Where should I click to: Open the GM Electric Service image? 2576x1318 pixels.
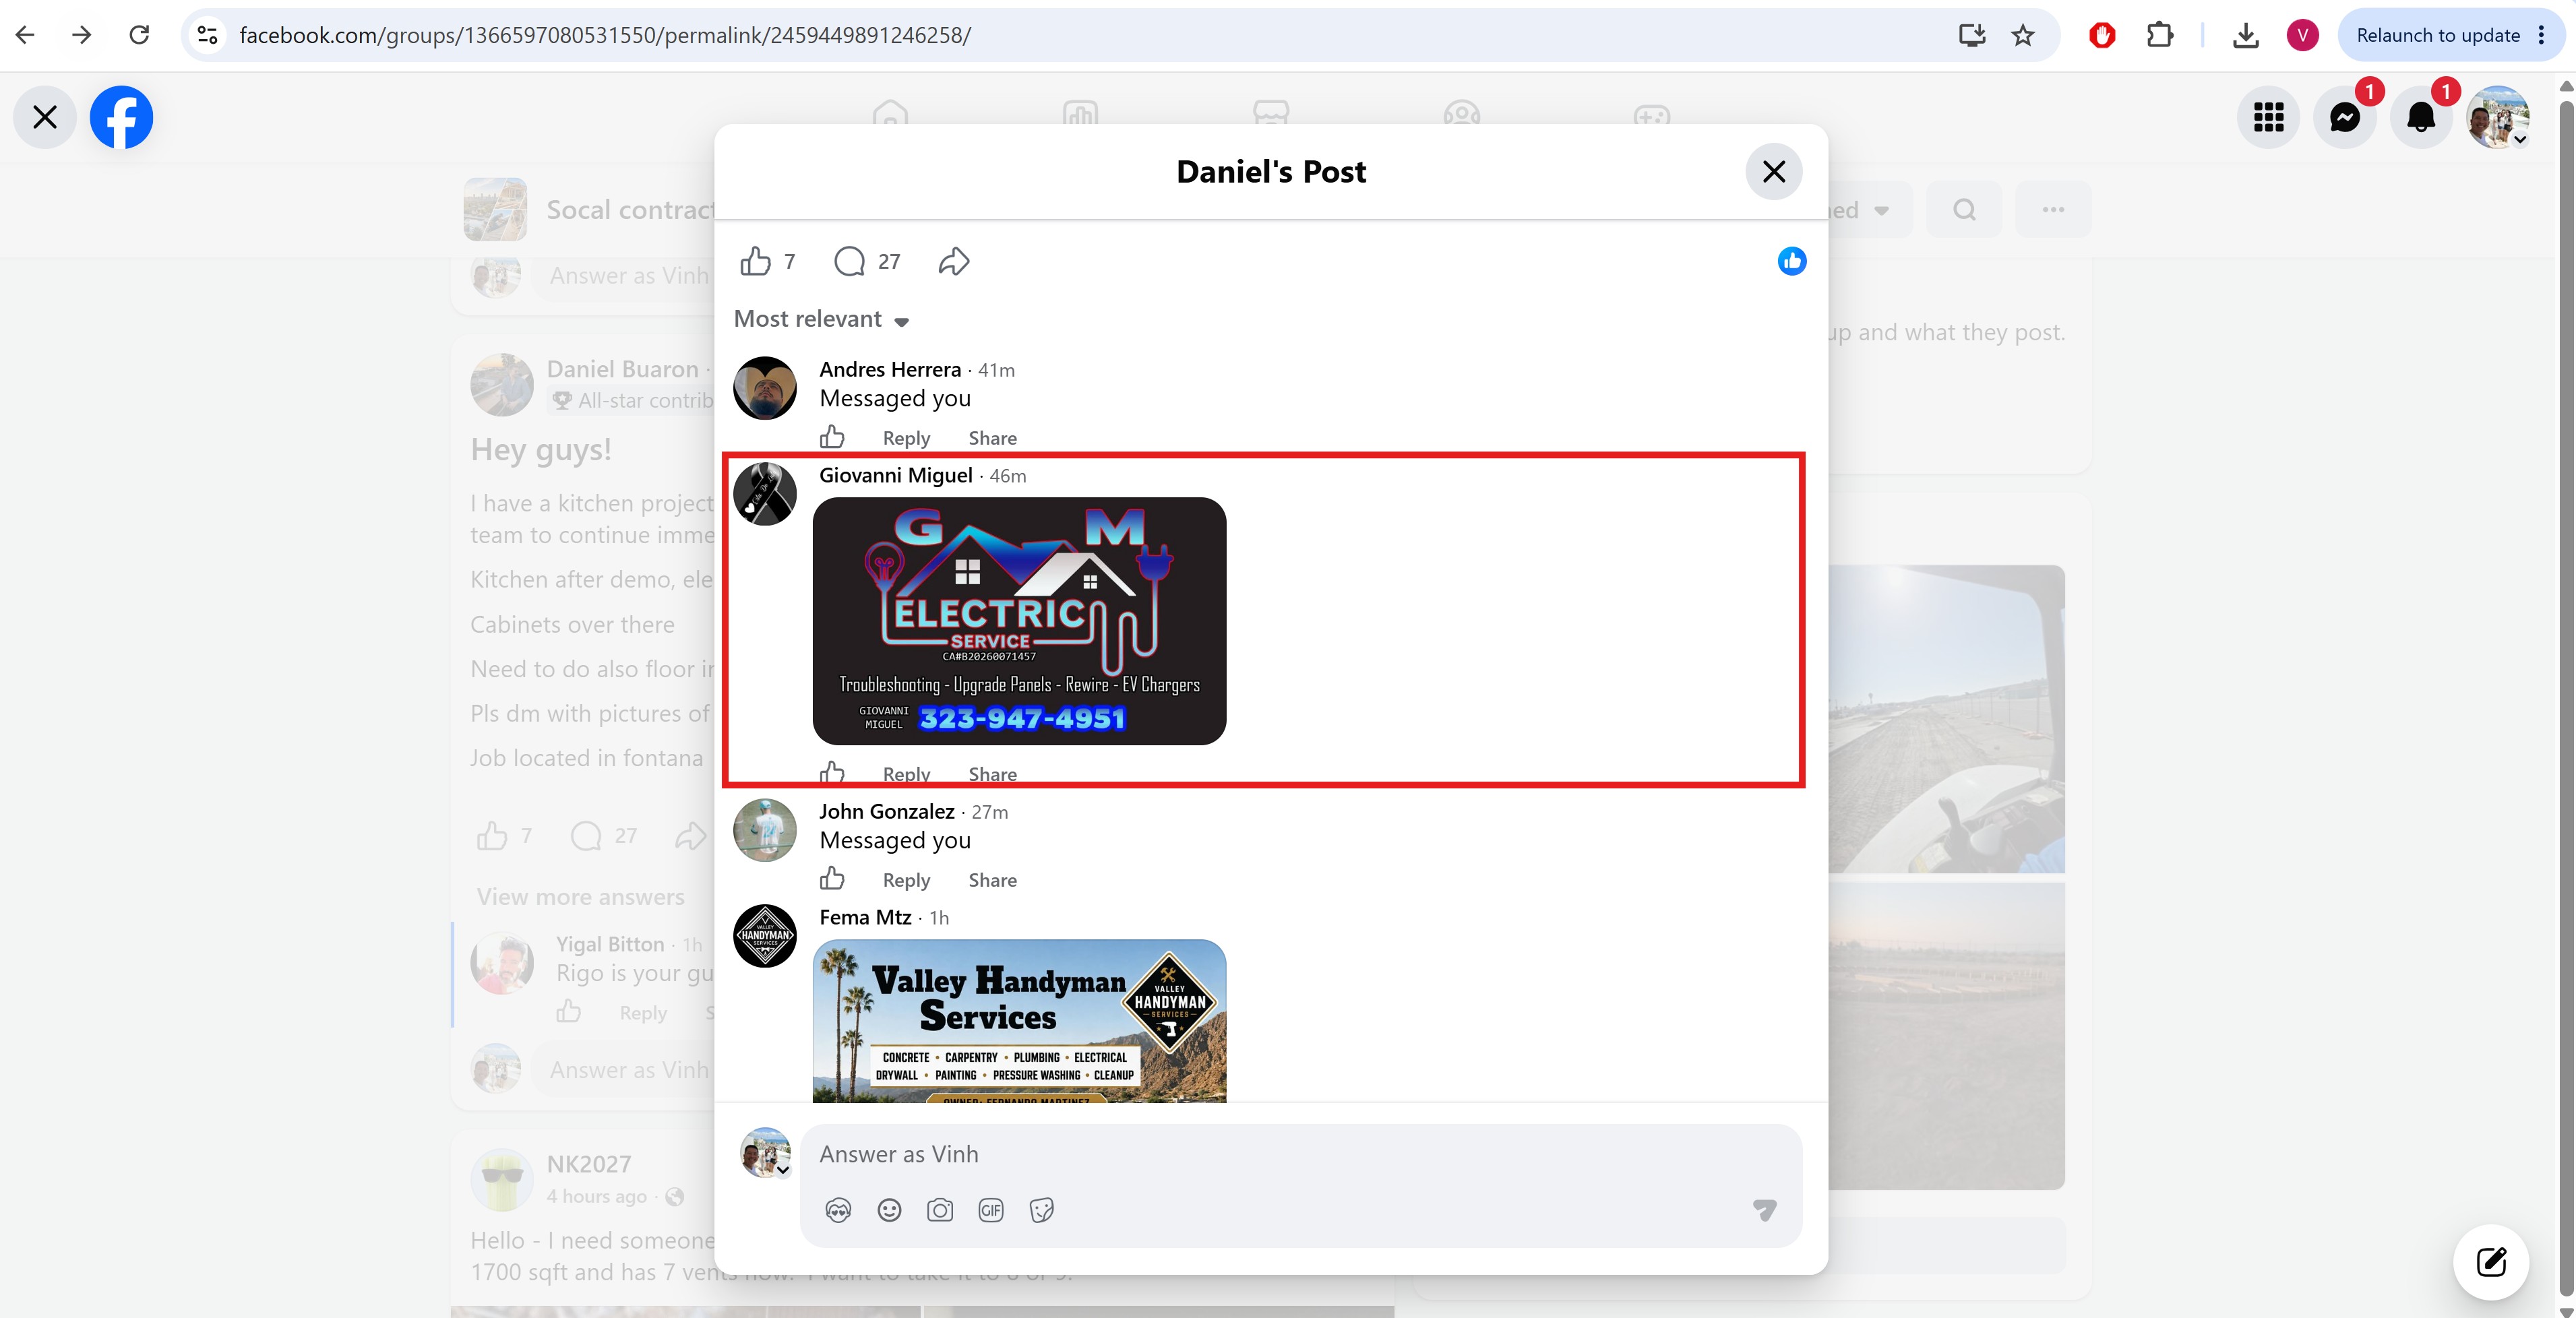1019,621
